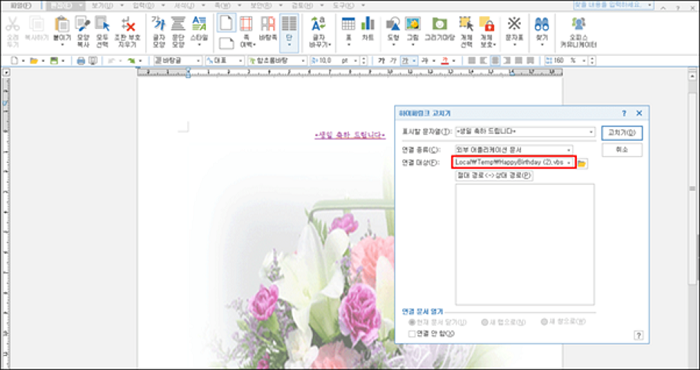Toggle right paragraph alignment
700x370 pixels.
[x=507, y=61]
